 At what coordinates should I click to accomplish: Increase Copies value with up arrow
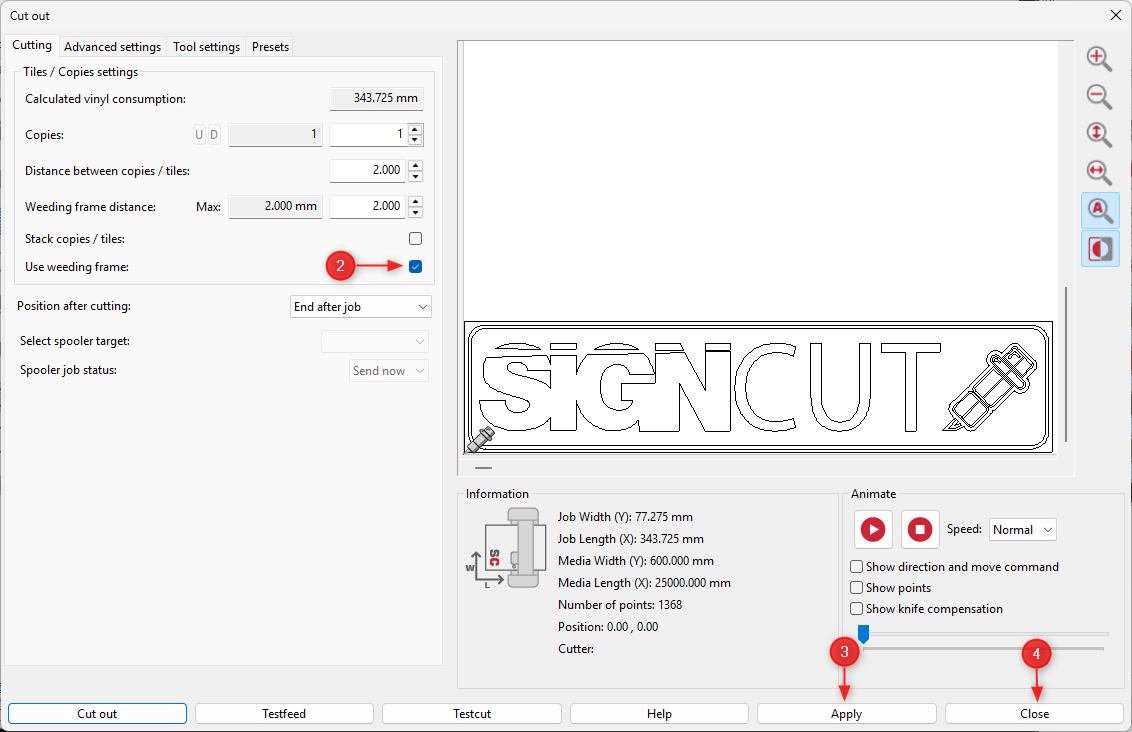click(x=415, y=129)
